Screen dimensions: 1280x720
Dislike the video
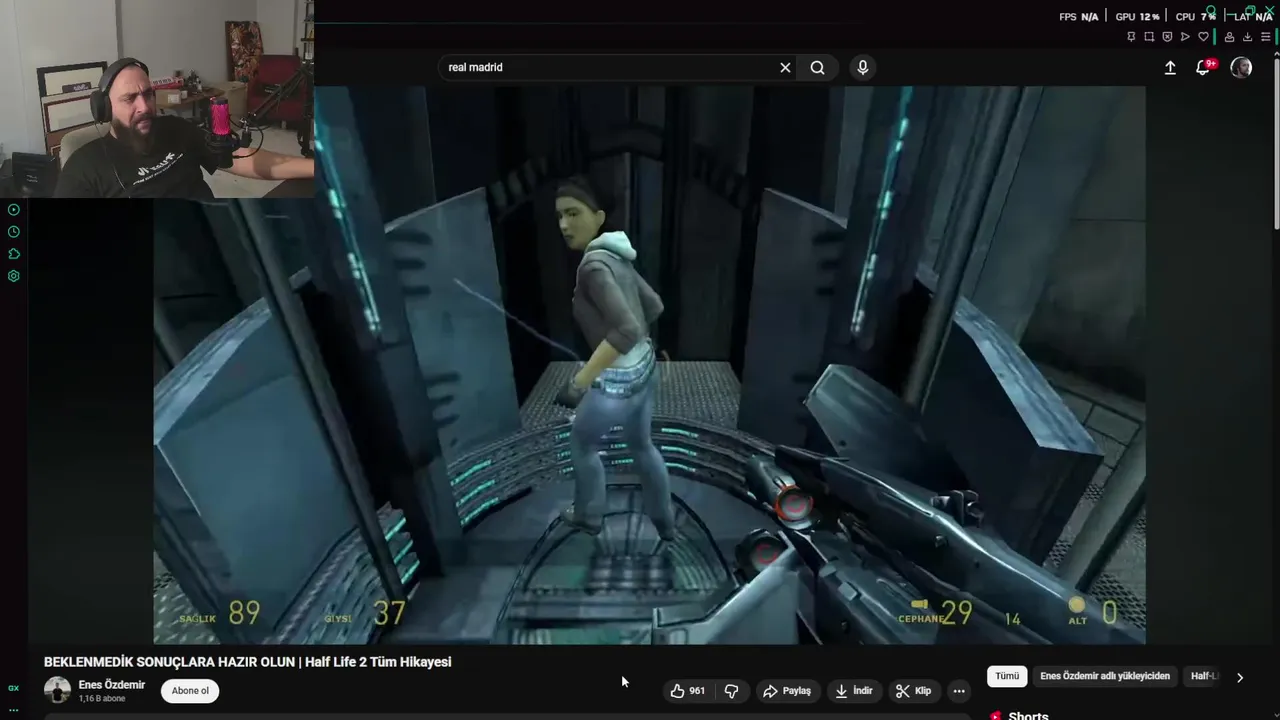coord(731,691)
